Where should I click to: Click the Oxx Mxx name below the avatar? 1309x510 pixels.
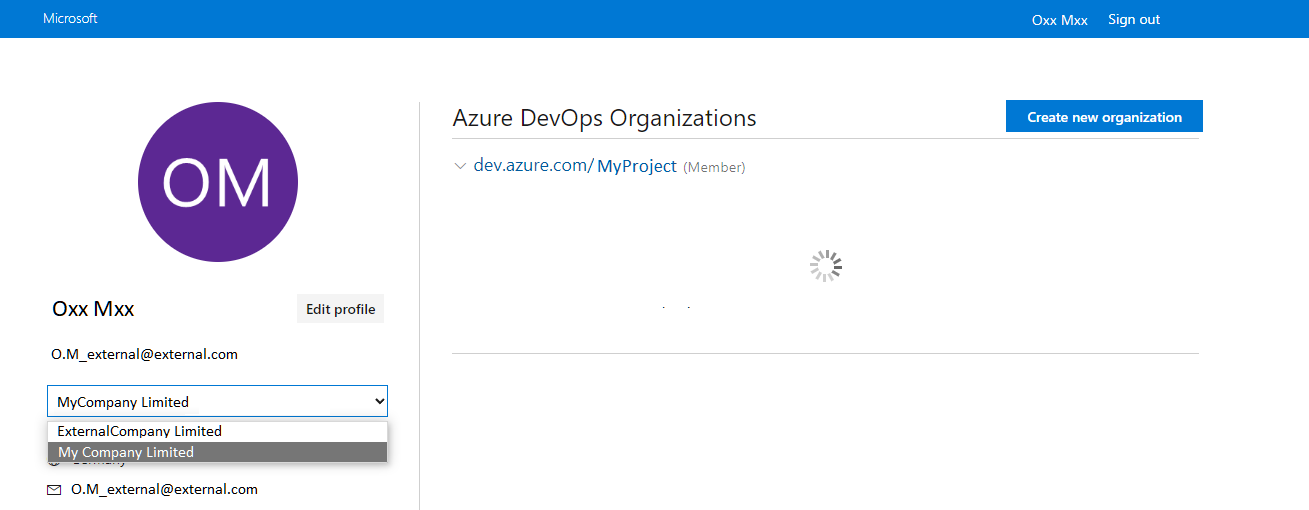click(93, 309)
